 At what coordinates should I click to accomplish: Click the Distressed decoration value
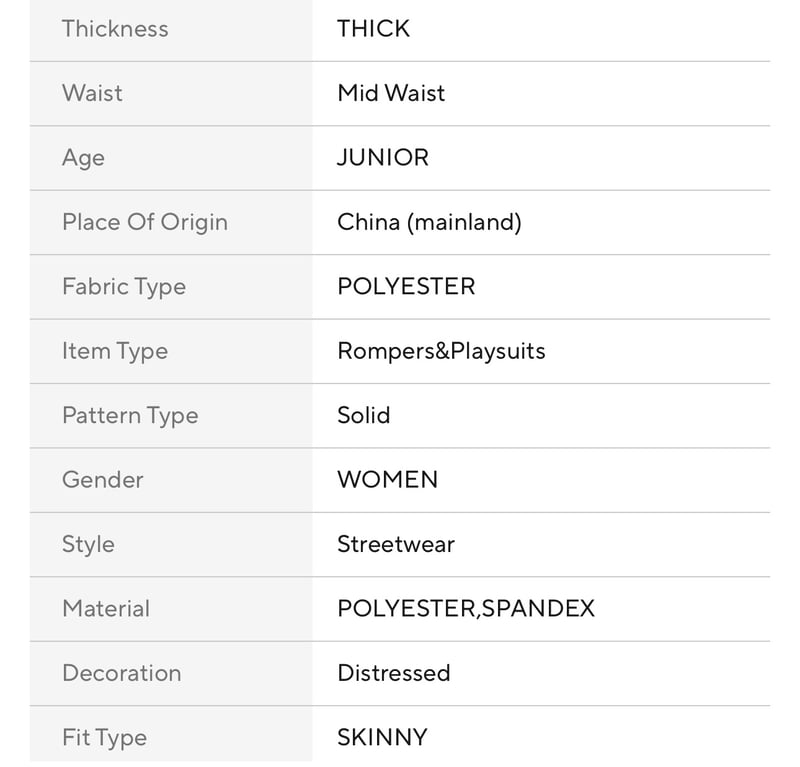394,673
